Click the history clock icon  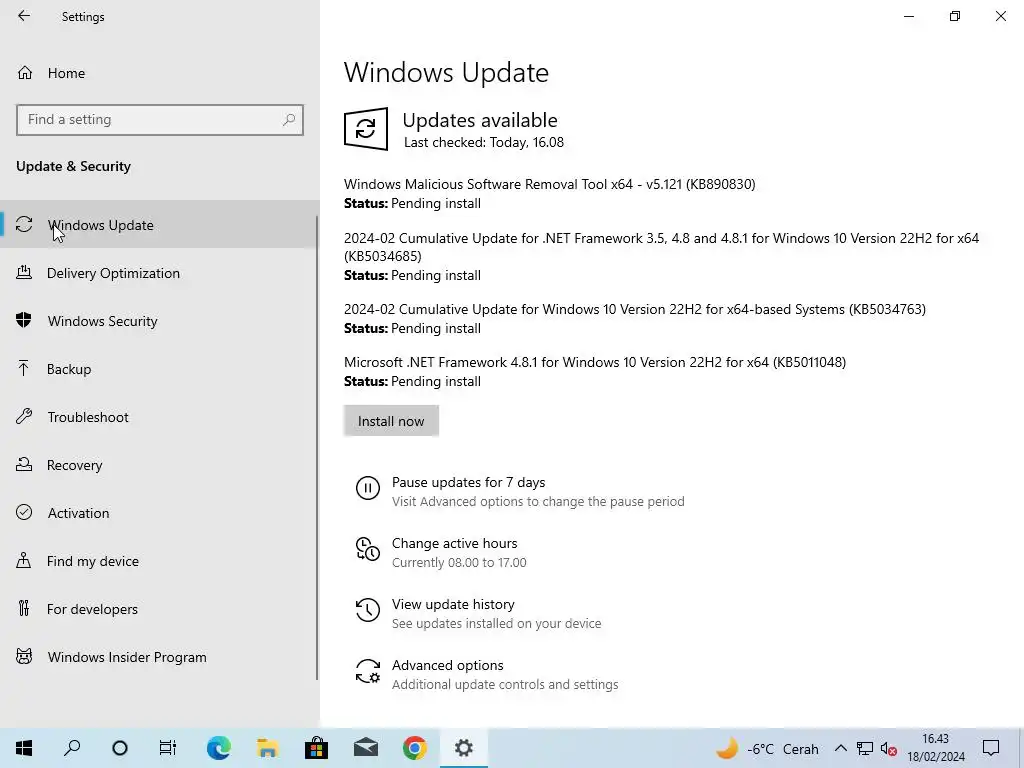(x=368, y=610)
